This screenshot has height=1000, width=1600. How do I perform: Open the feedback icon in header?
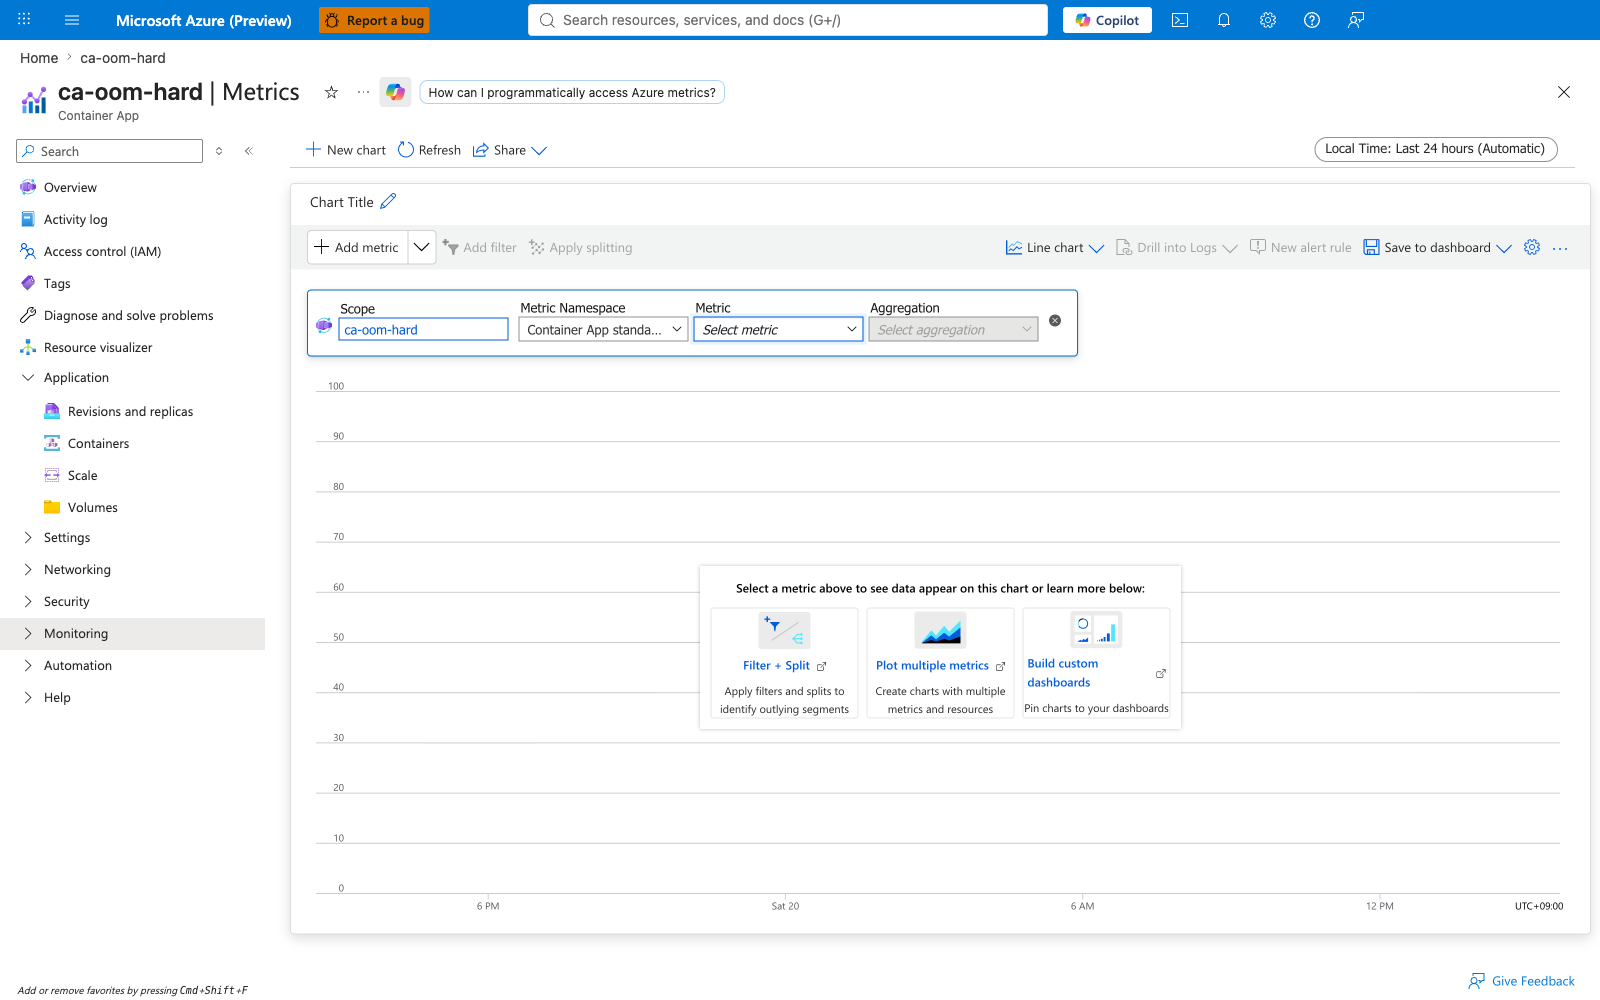[1356, 20]
